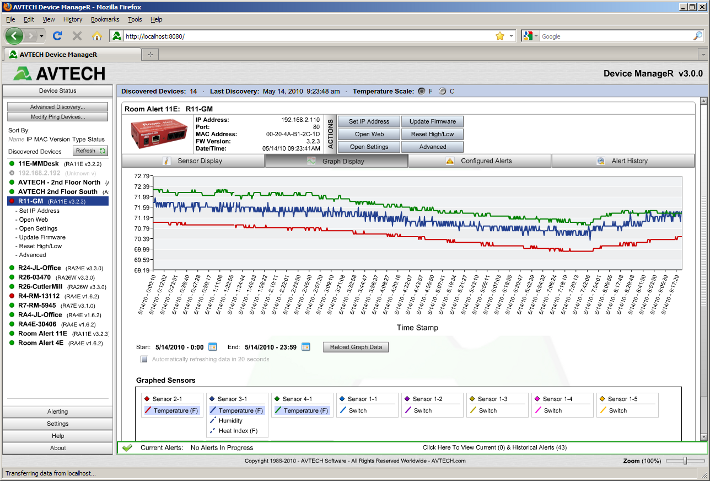
Task: Open the Tools menu
Action: [134, 19]
